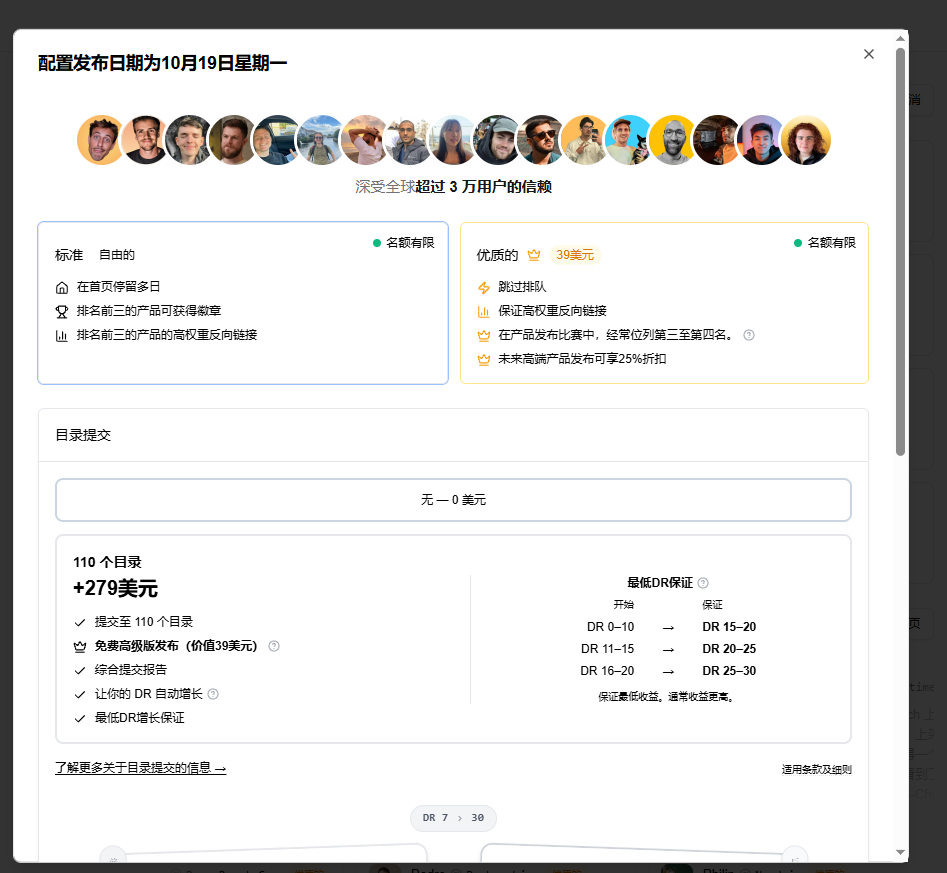Select the 优质的 39美元 premium plan card
The width and height of the screenshot is (947, 873).
(x=664, y=303)
